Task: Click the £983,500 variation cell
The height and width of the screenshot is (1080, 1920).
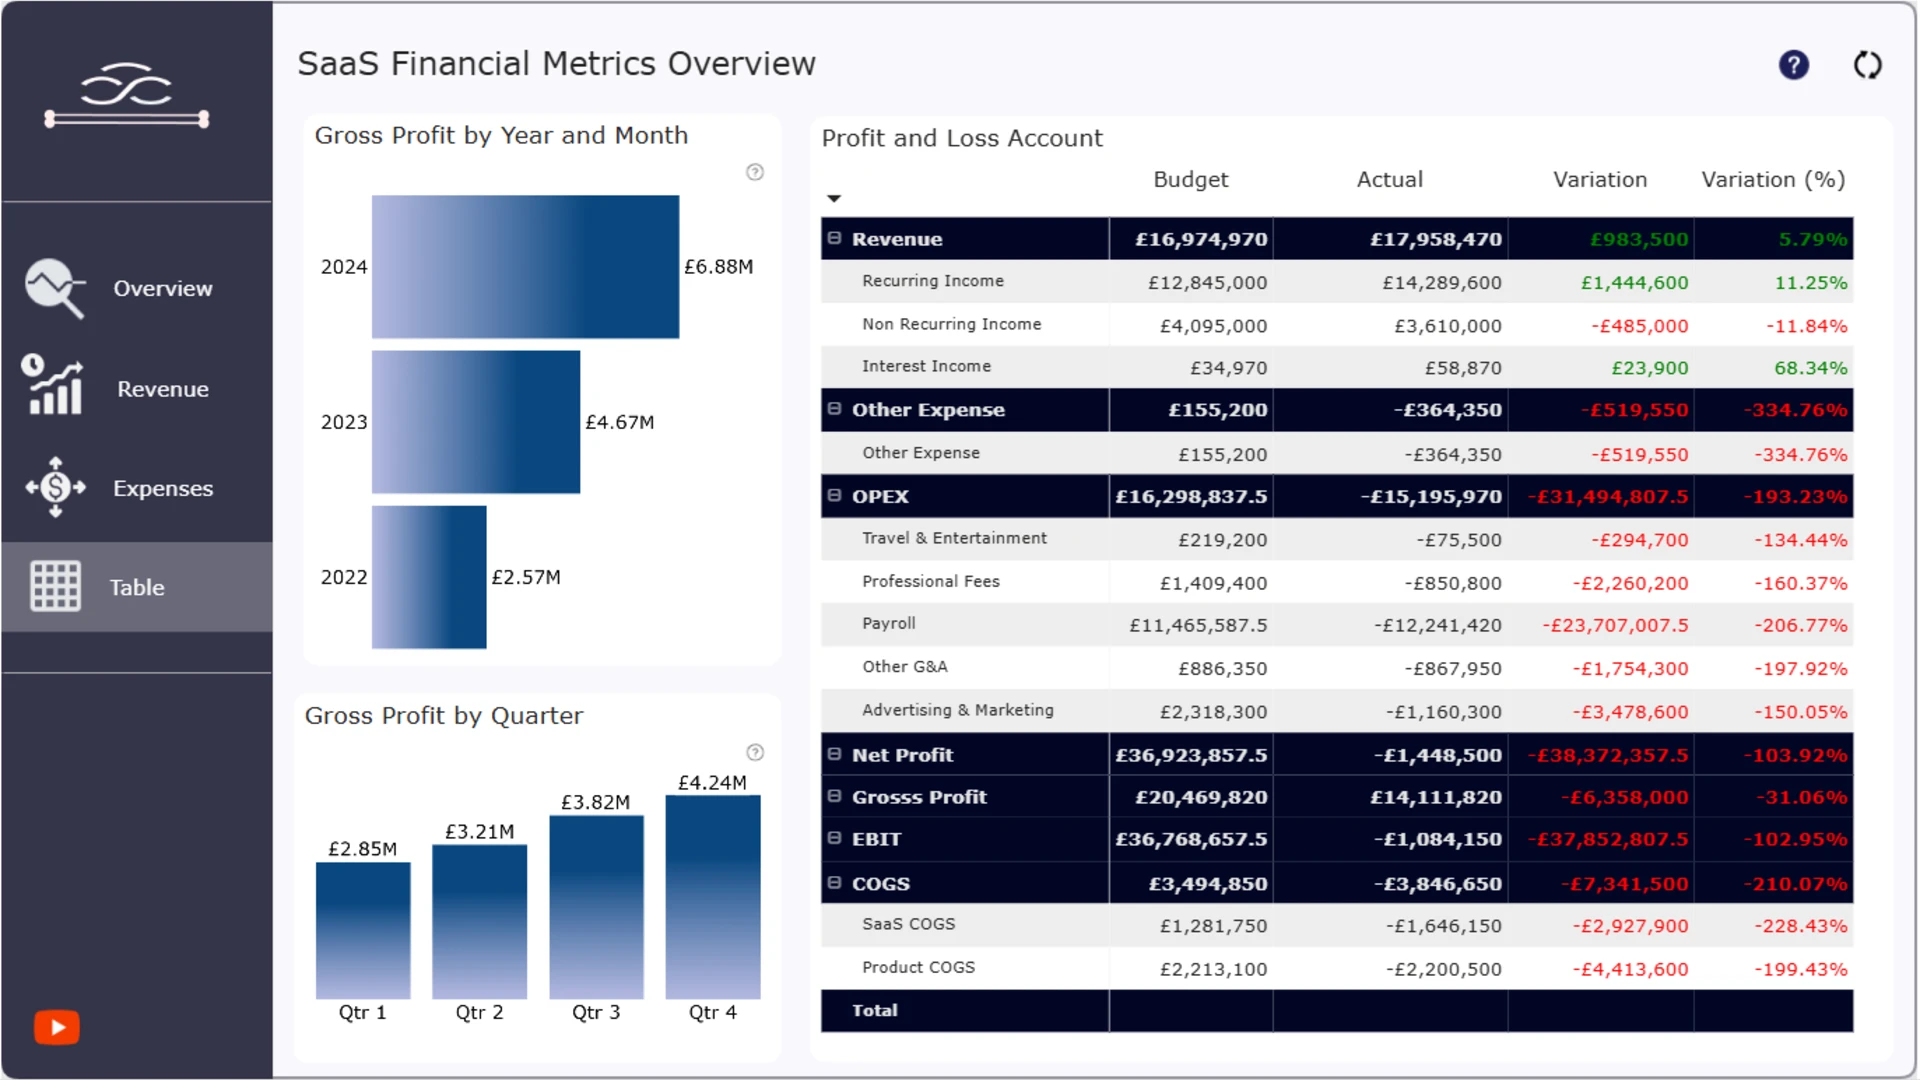Action: coord(1639,239)
